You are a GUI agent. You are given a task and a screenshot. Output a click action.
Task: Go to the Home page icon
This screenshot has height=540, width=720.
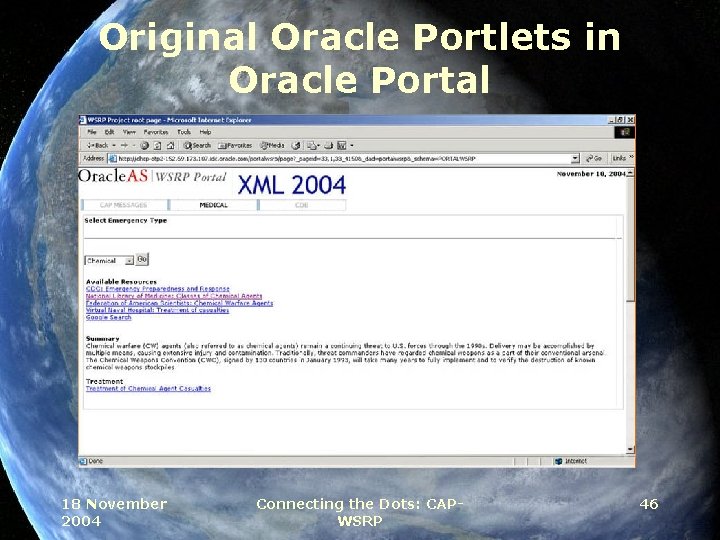(170, 146)
